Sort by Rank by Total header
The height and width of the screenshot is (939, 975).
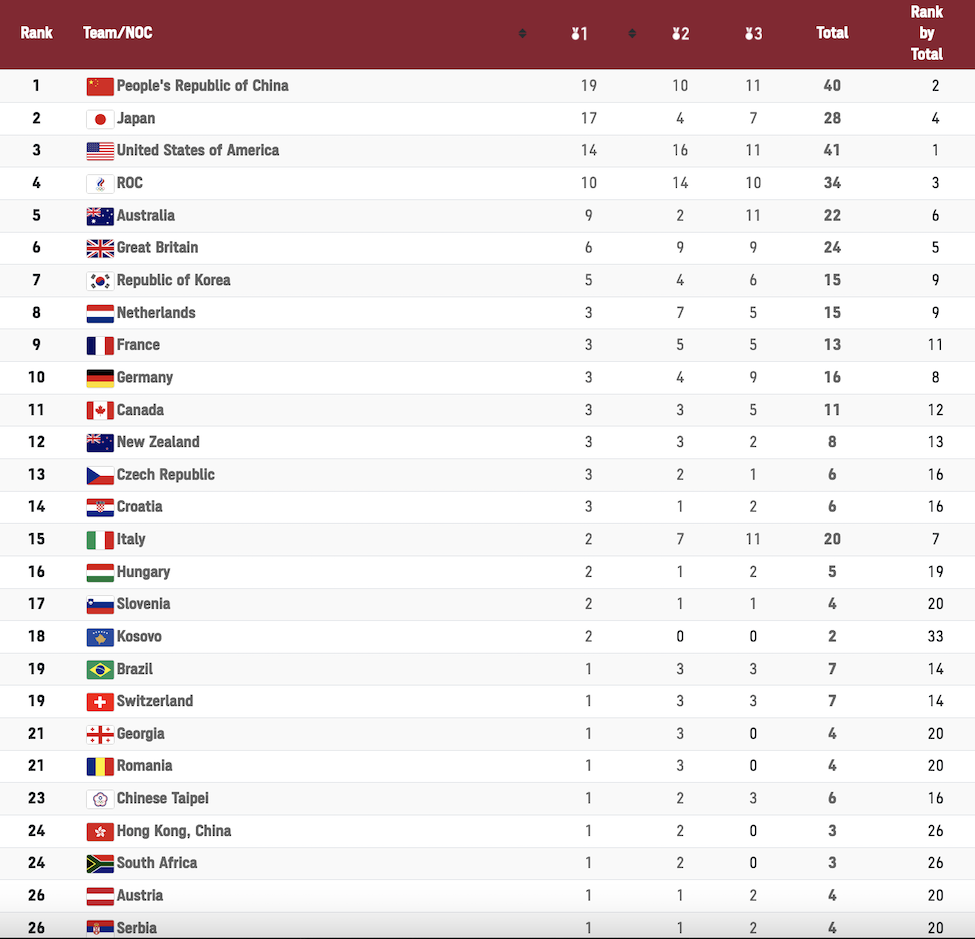pyautogui.click(x=926, y=33)
